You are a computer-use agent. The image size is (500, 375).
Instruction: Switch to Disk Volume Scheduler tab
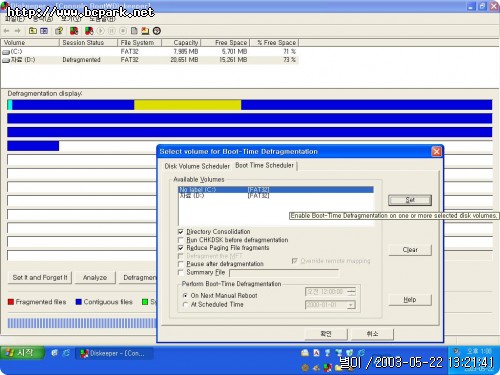[197, 166]
